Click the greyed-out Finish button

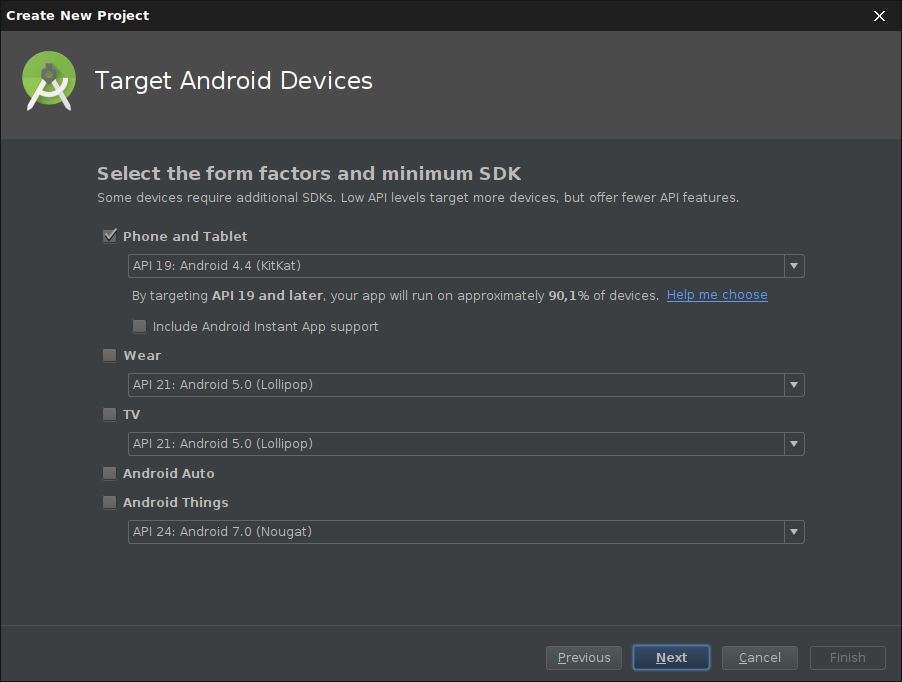click(847, 658)
